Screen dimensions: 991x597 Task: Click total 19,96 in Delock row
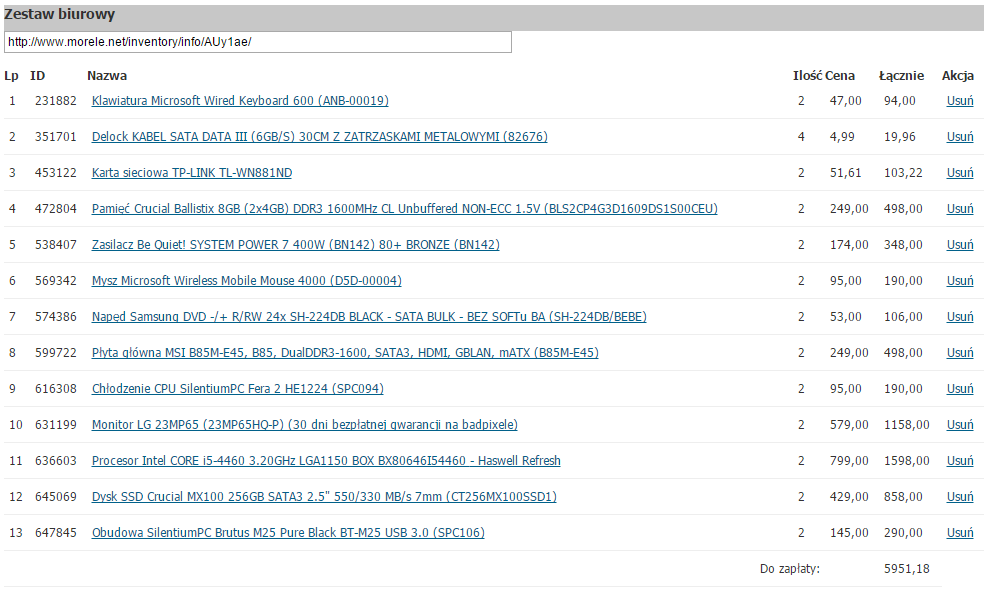(899, 136)
